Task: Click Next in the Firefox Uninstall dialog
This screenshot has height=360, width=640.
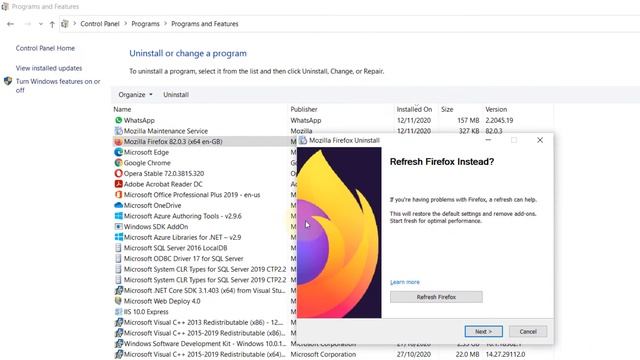Action: 484,331
